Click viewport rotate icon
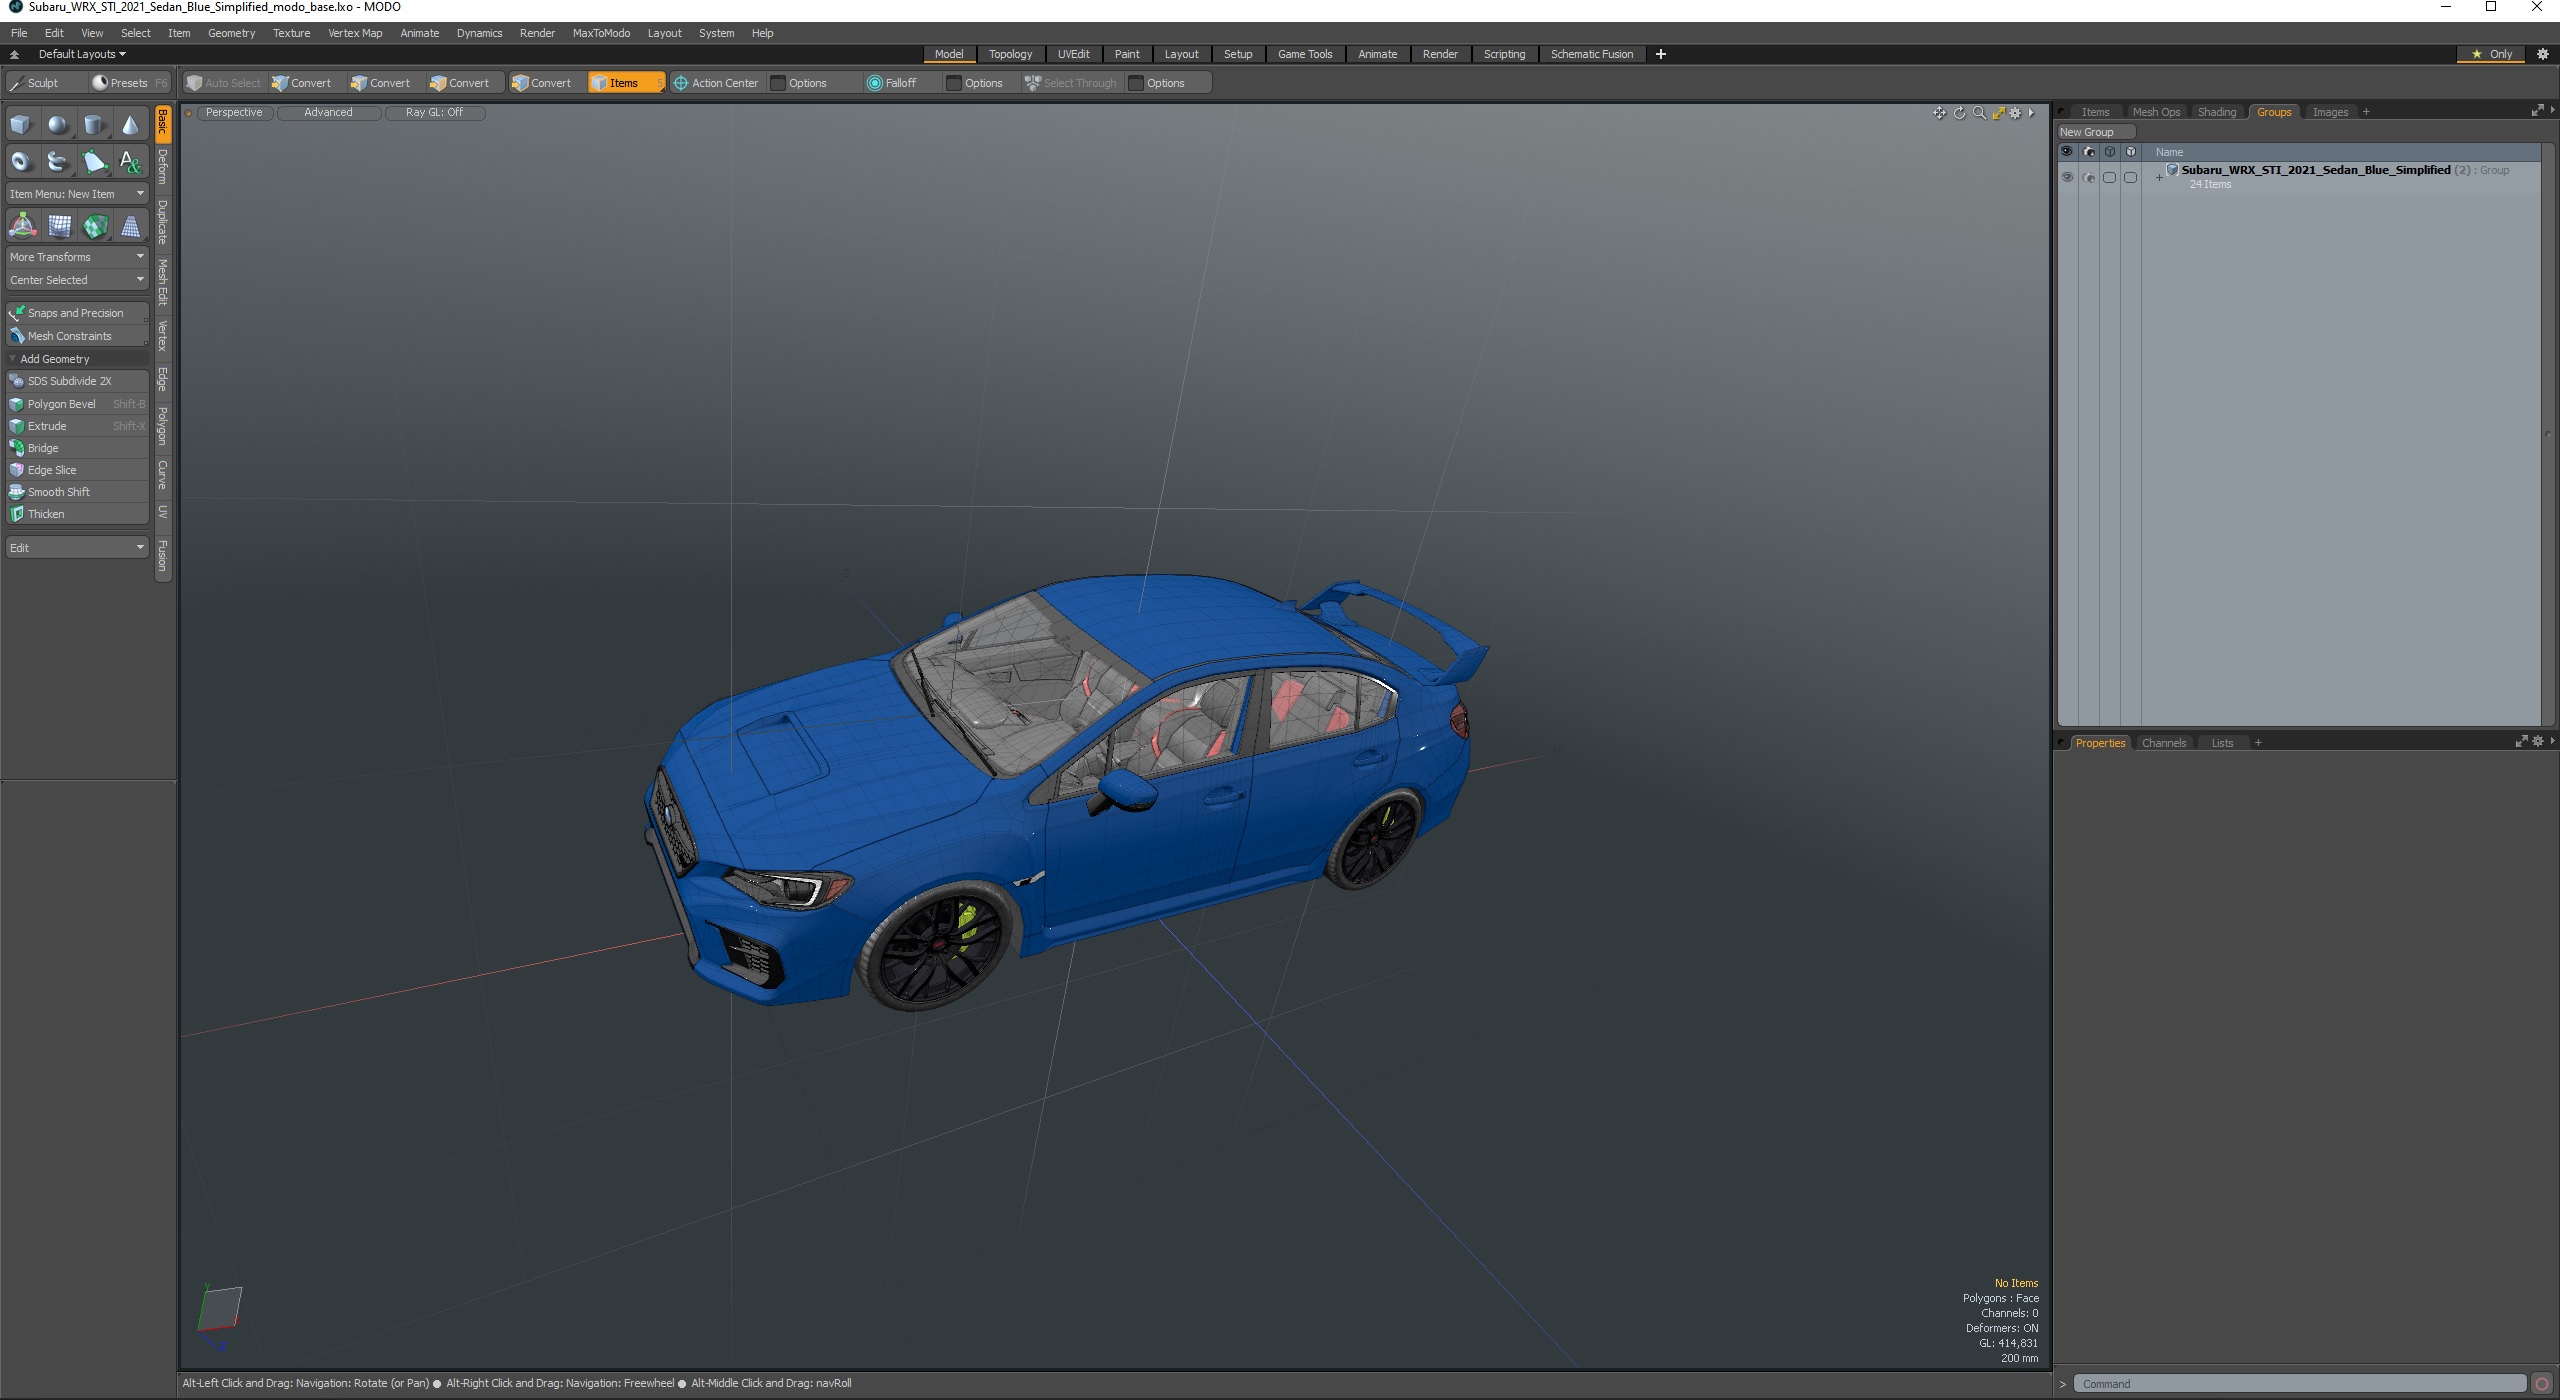Viewport: 2560px width, 1400px height. pos(1959,113)
